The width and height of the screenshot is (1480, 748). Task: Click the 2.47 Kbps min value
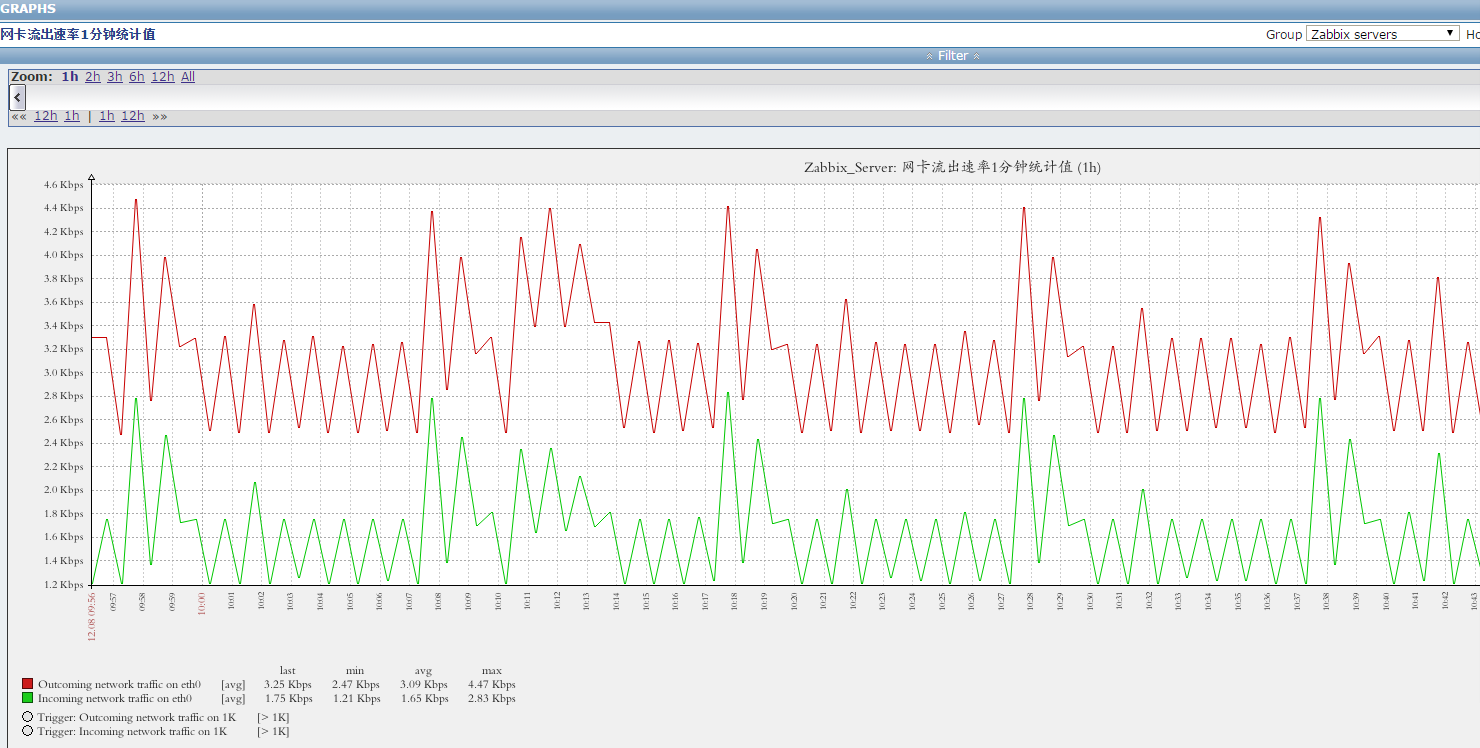356,685
